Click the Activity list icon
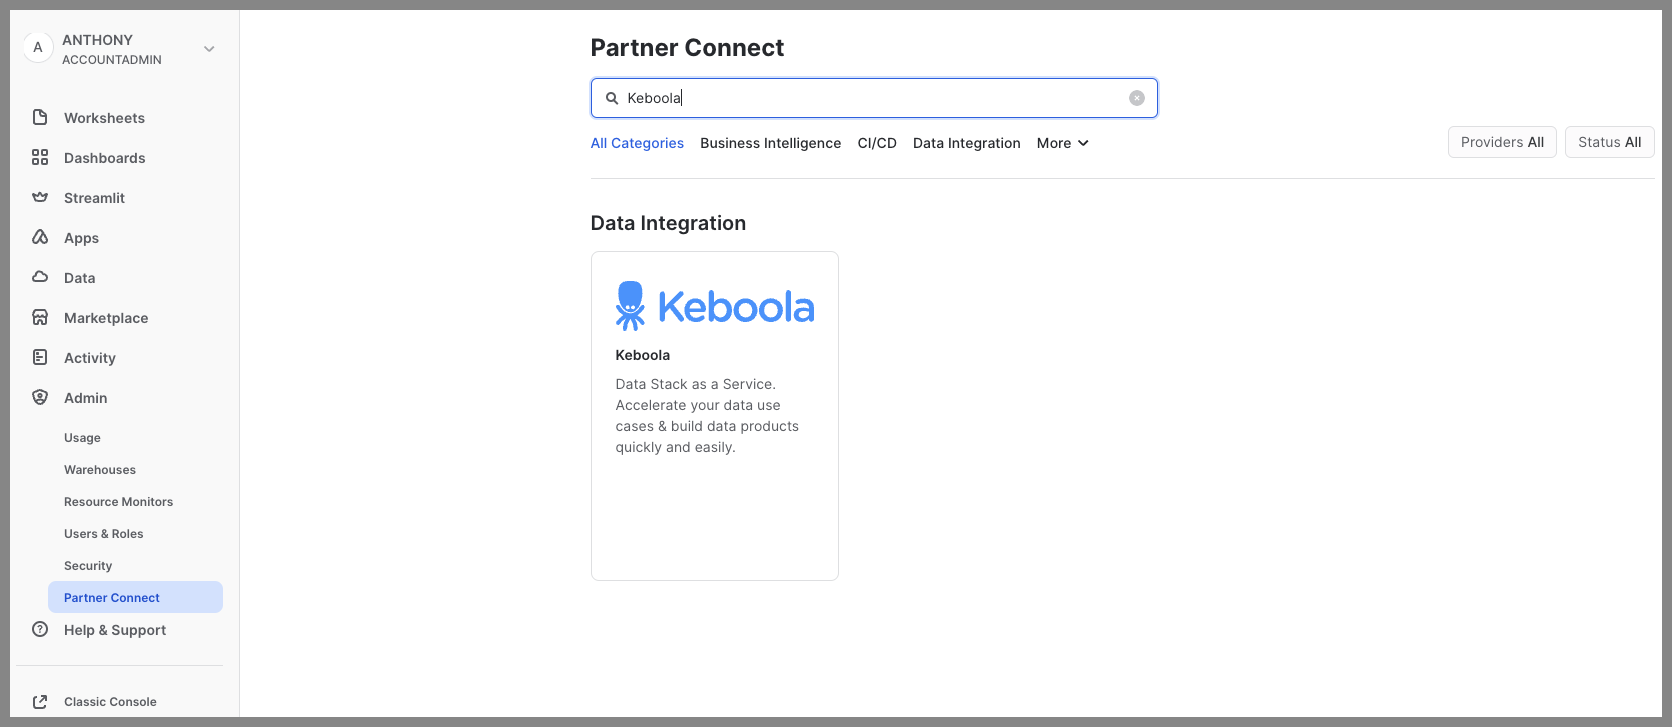Image resolution: width=1672 pixels, height=727 pixels. click(x=40, y=357)
